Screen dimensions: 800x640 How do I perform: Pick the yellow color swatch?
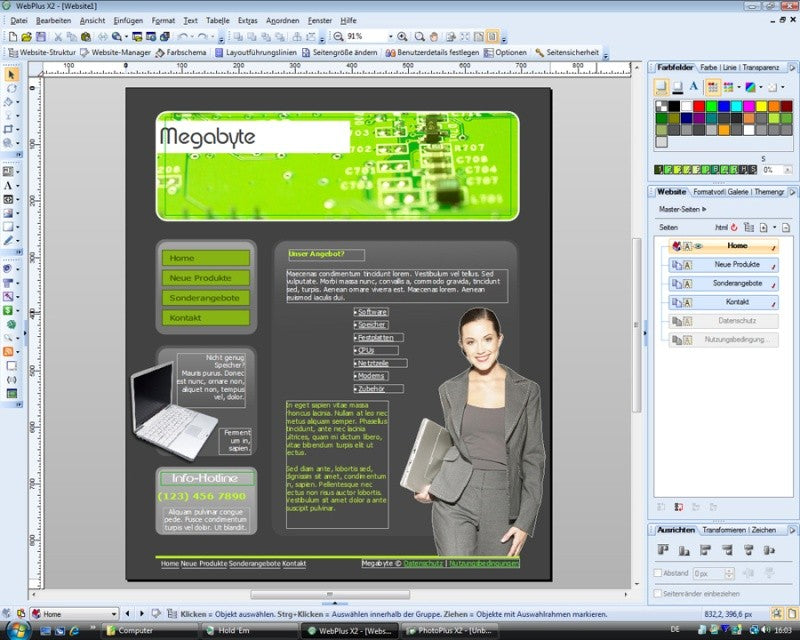tap(761, 106)
